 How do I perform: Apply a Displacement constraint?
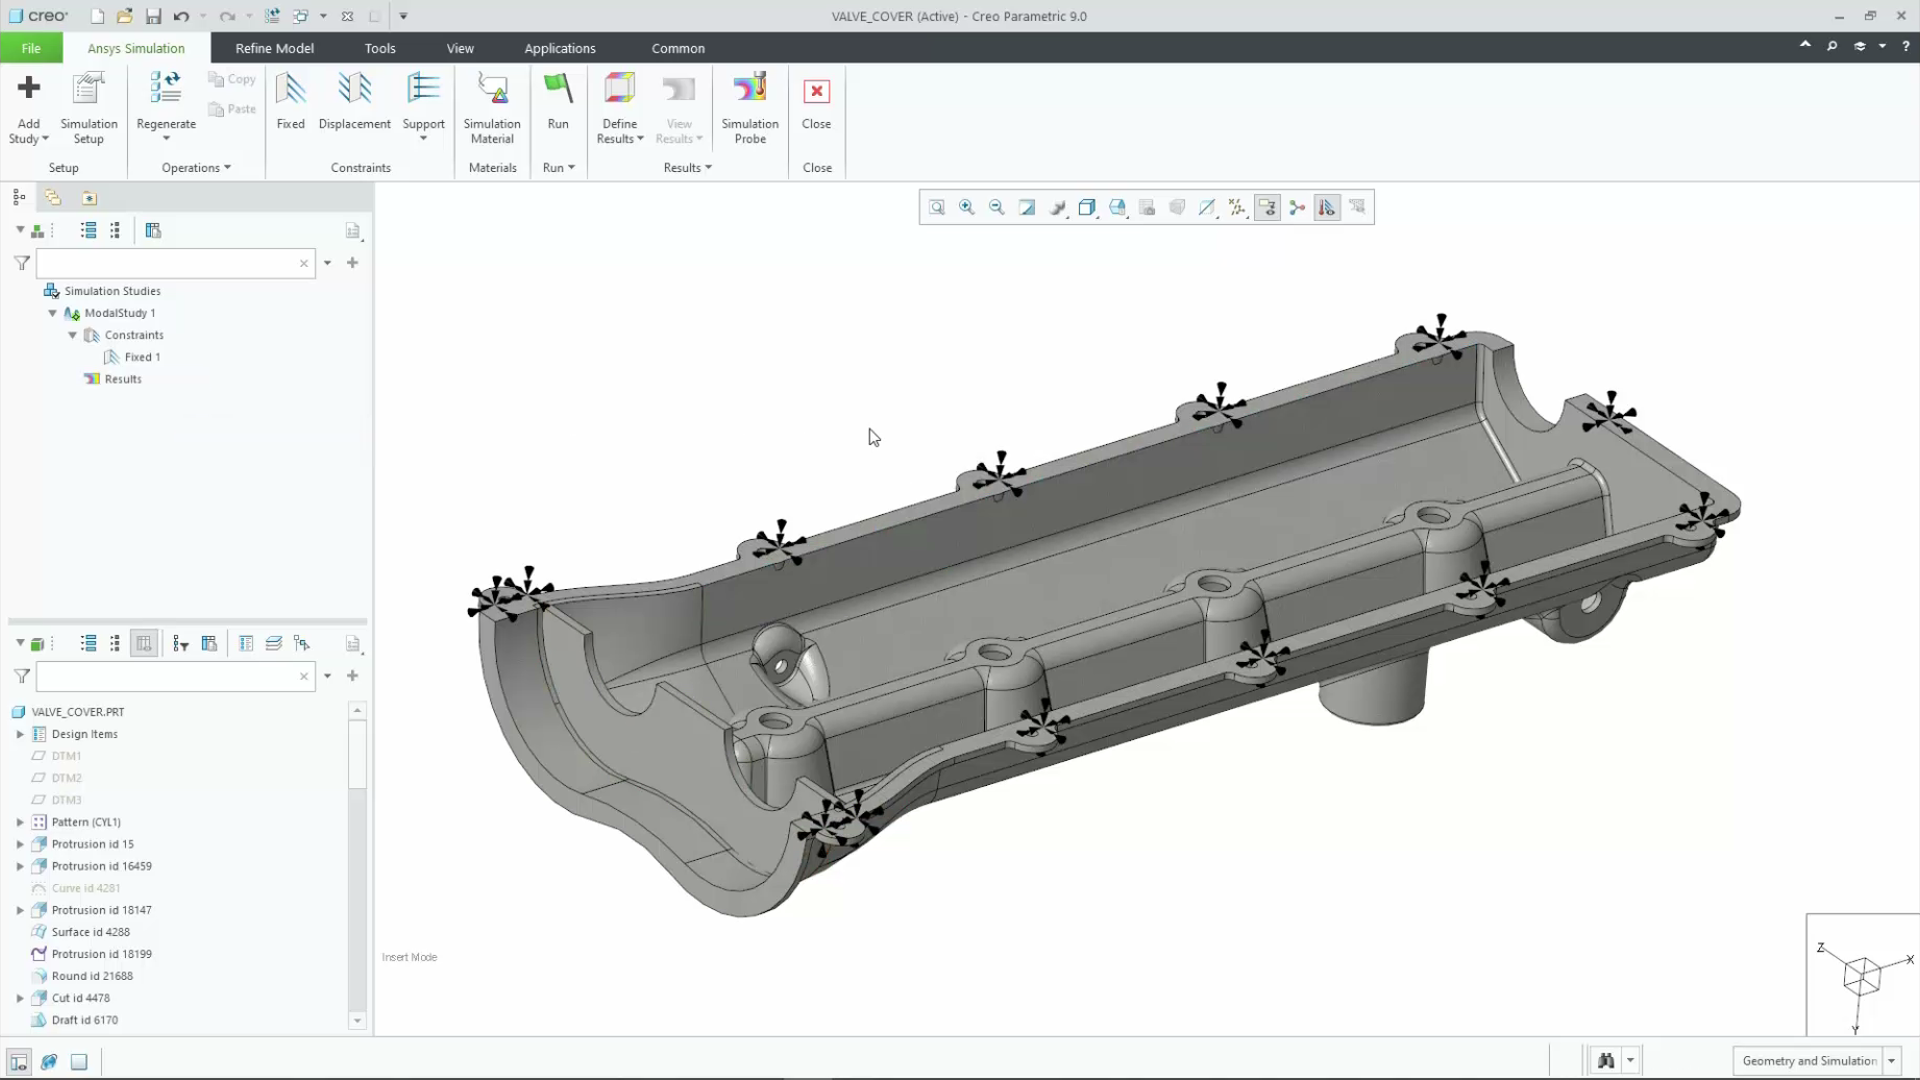pyautogui.click(x=354, y=101)
